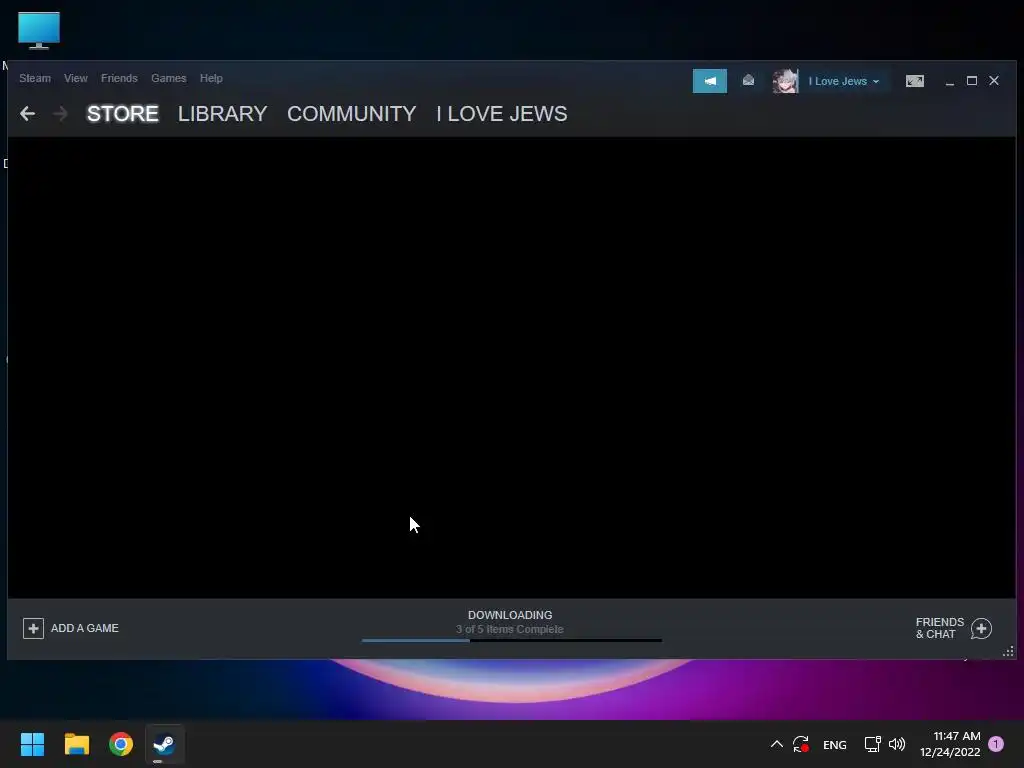
Task: Close the Steam window
Action: 994,80
